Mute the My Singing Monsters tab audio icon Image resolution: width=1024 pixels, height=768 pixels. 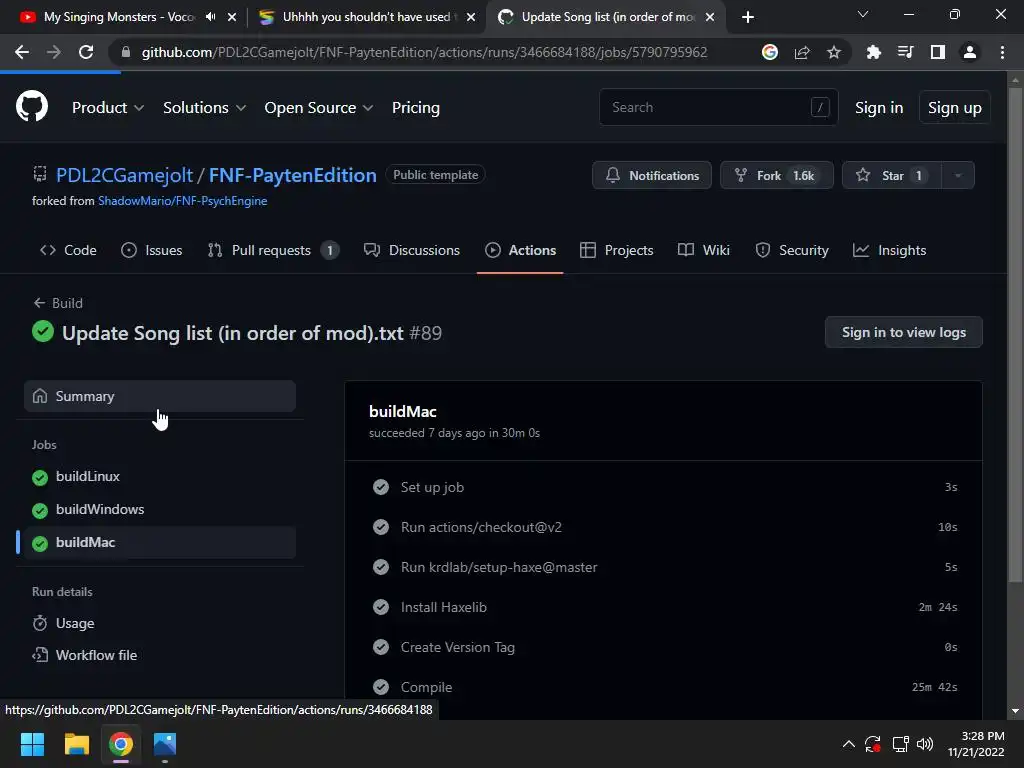click(210, 17)
